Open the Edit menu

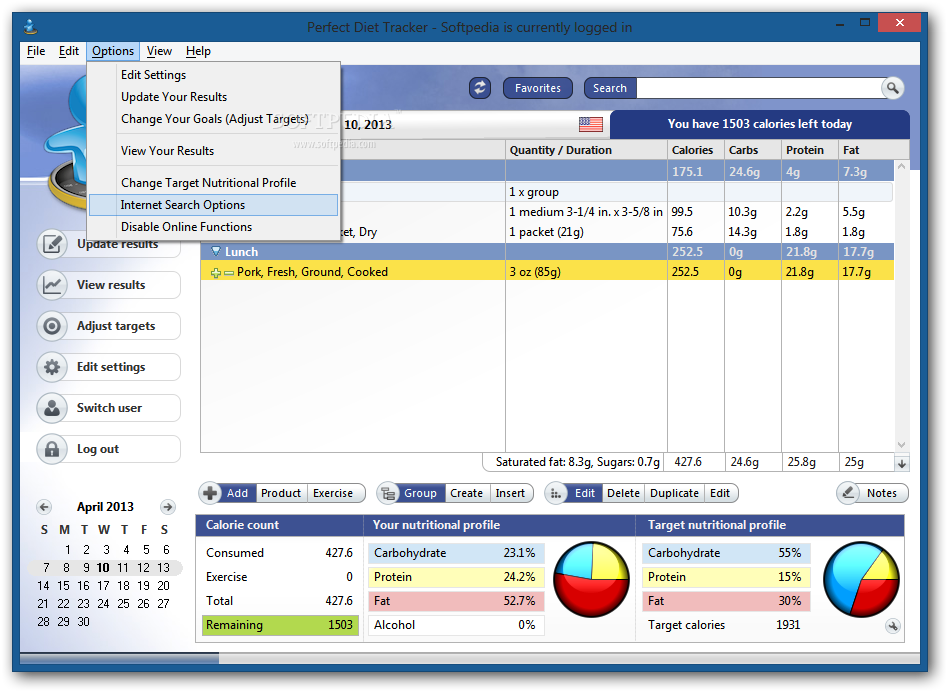(68, 51)
